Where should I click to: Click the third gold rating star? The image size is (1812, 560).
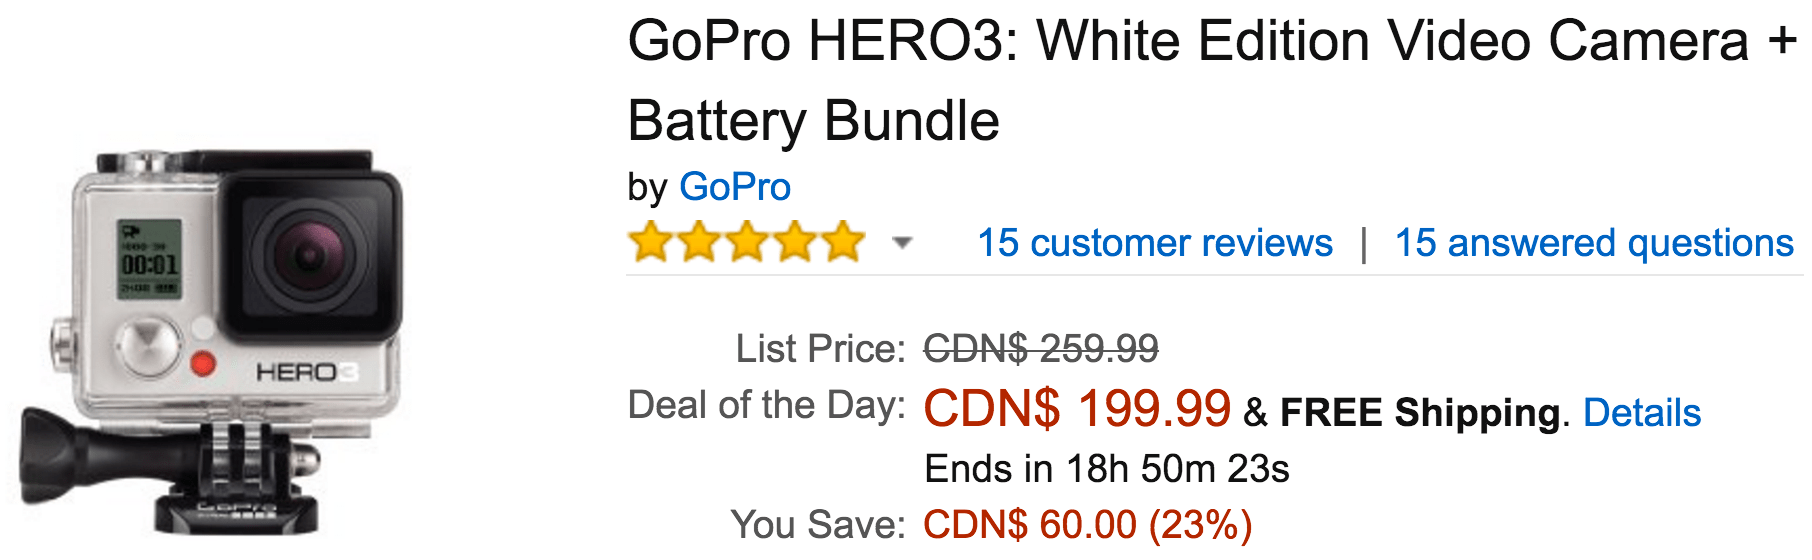747,242
